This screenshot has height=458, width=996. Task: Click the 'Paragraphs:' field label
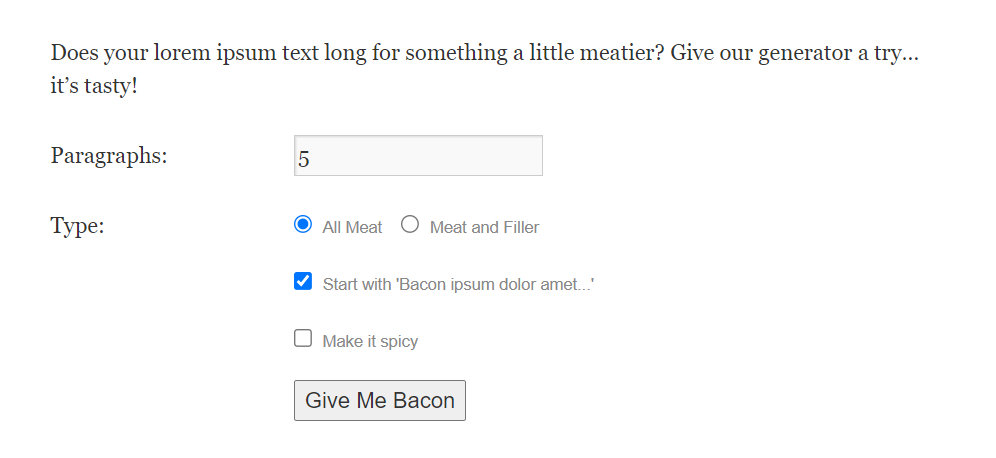point(109,156)
